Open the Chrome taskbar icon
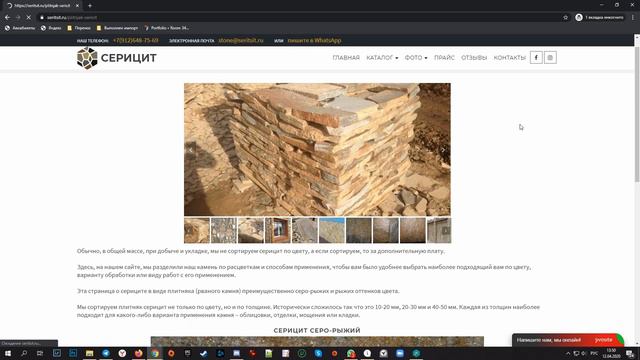The width and height of the screenshot is (640, 360). coord(155,353)
